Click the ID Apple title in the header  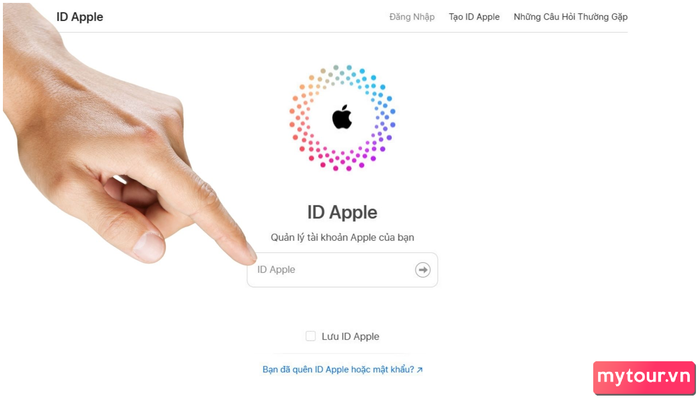(80, 17)
